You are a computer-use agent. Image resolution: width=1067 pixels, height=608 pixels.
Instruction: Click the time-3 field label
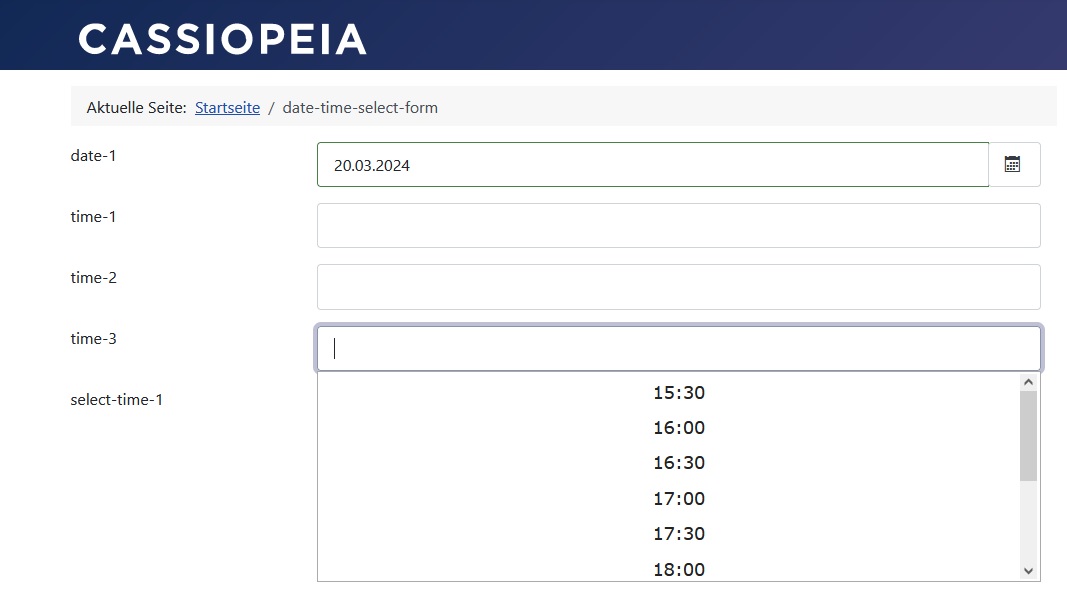click(x=93, y=338)
